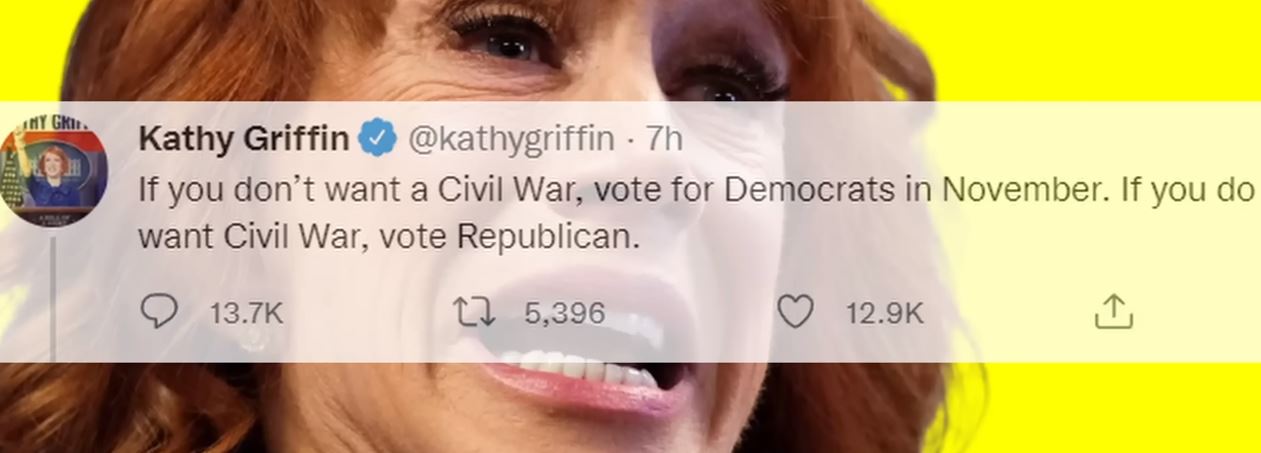Click the reply speech bubble icon
Image resolution: width=1261 pixels, height=453 pixels.
point(157,313)
